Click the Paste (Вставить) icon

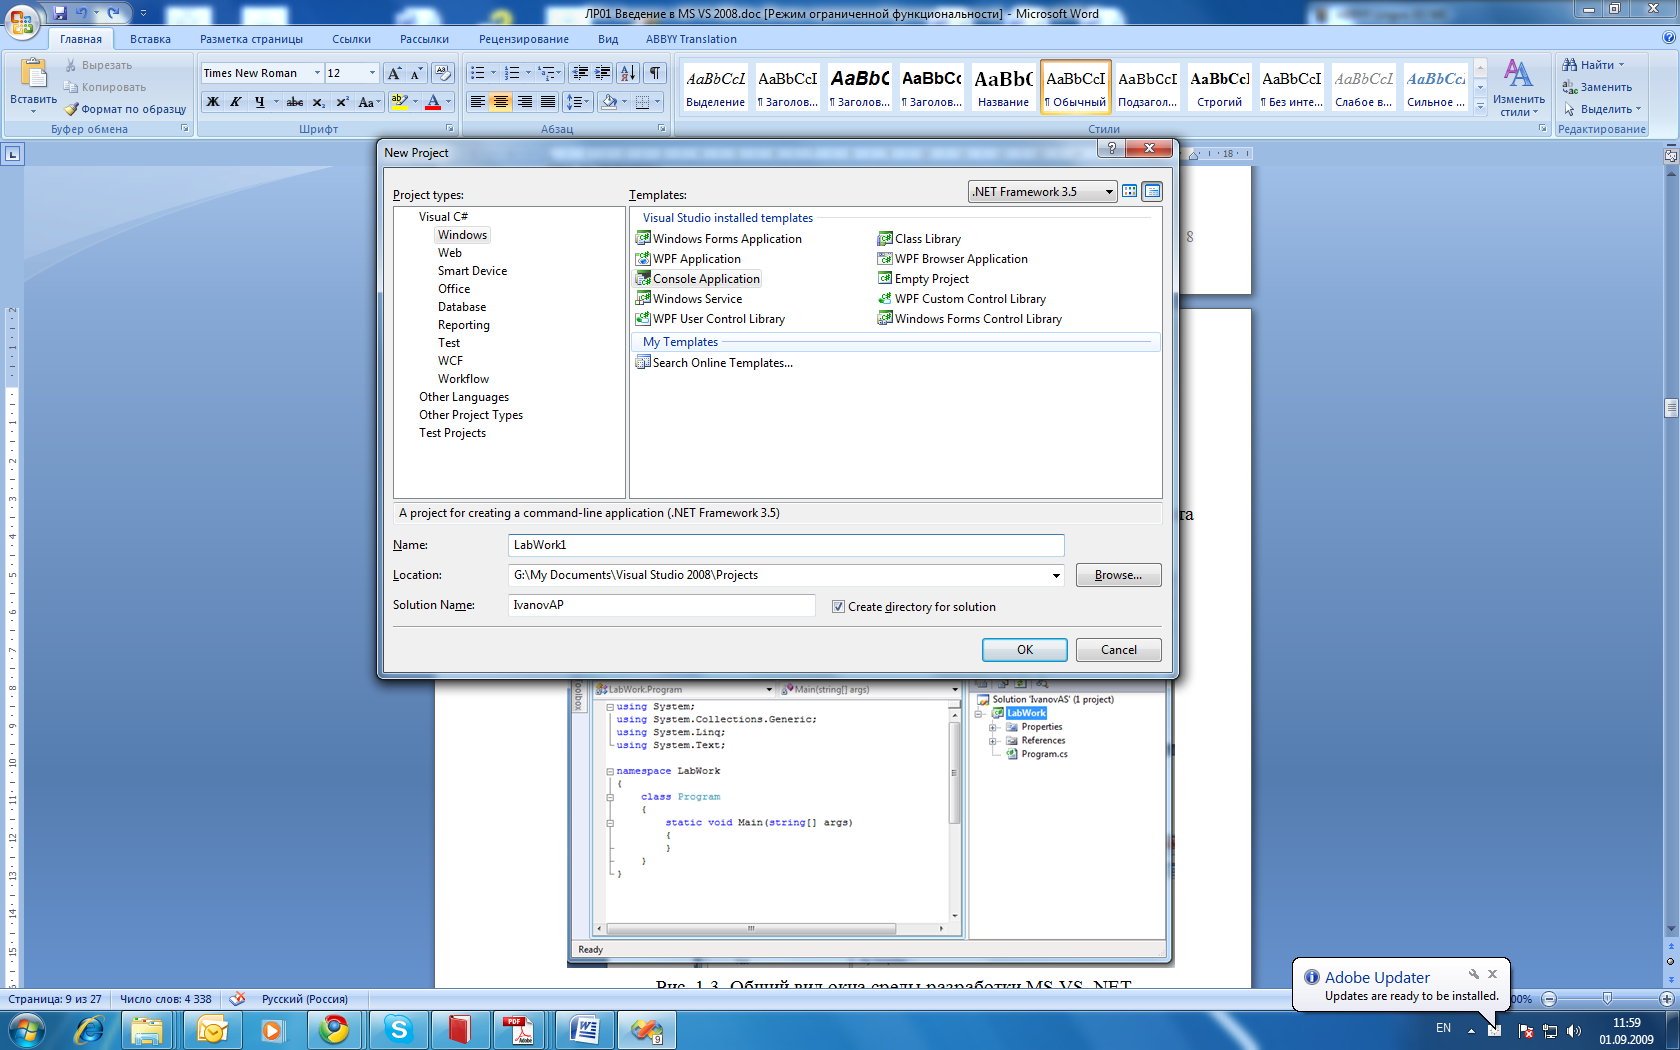point(33,75)
